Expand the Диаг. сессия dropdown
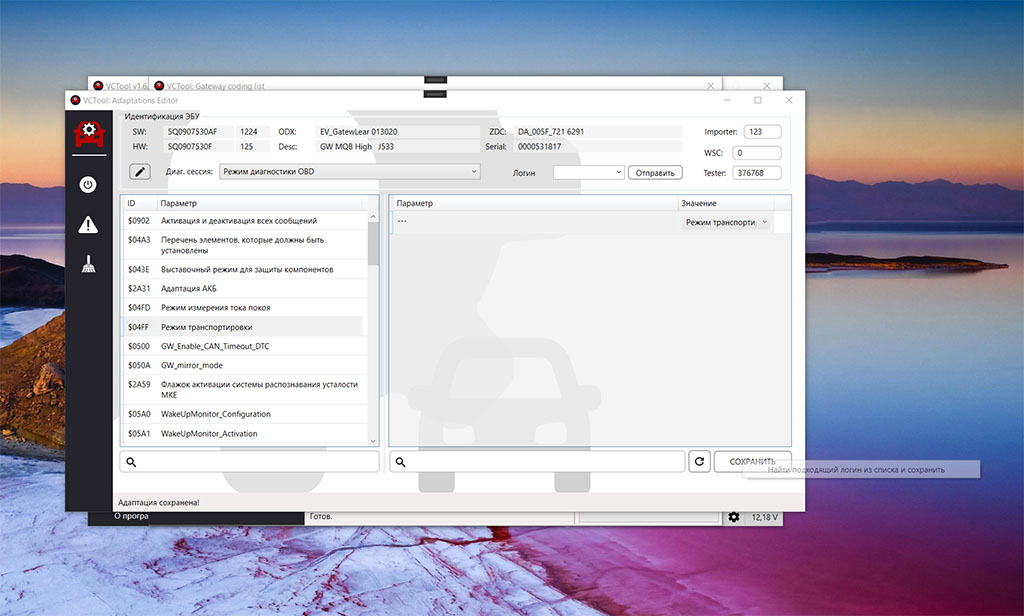Viewport: 1024px width, 616px height. click(x=349, y=172)
